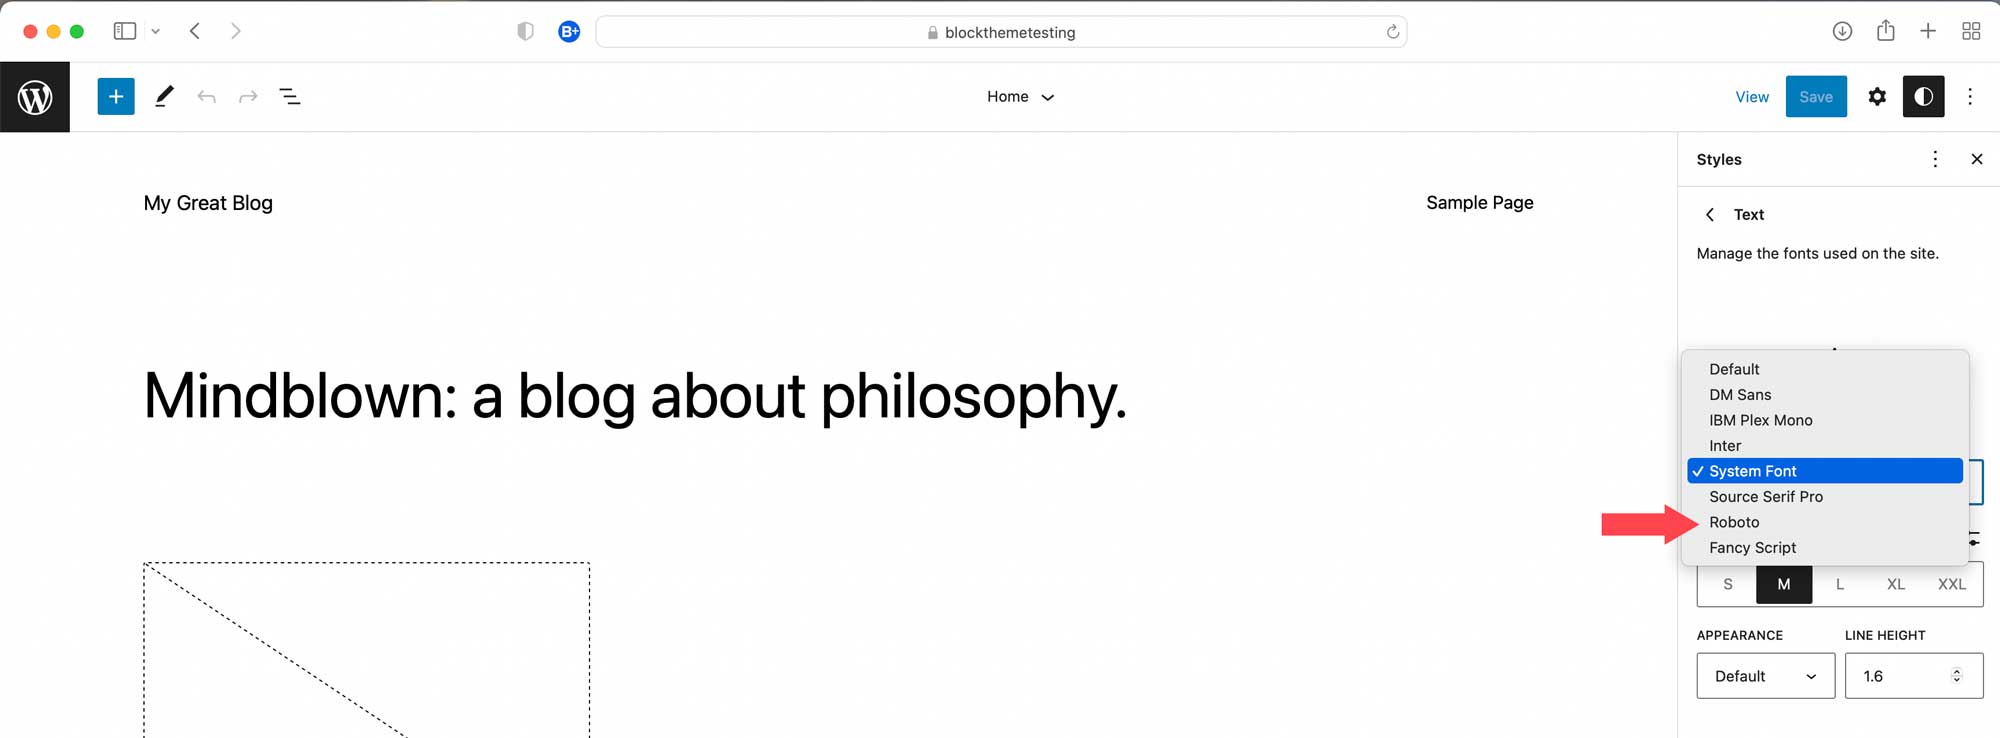This screenshot has width=2000, height=738.
Task: Select the S font size
Action: point(1728,584)
